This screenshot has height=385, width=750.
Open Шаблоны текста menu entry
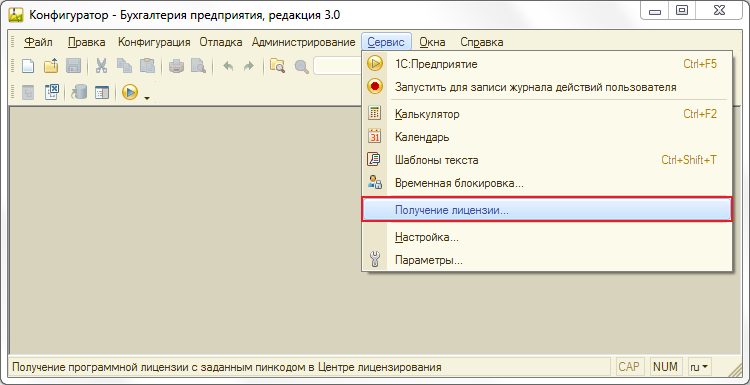pos(547,160)
